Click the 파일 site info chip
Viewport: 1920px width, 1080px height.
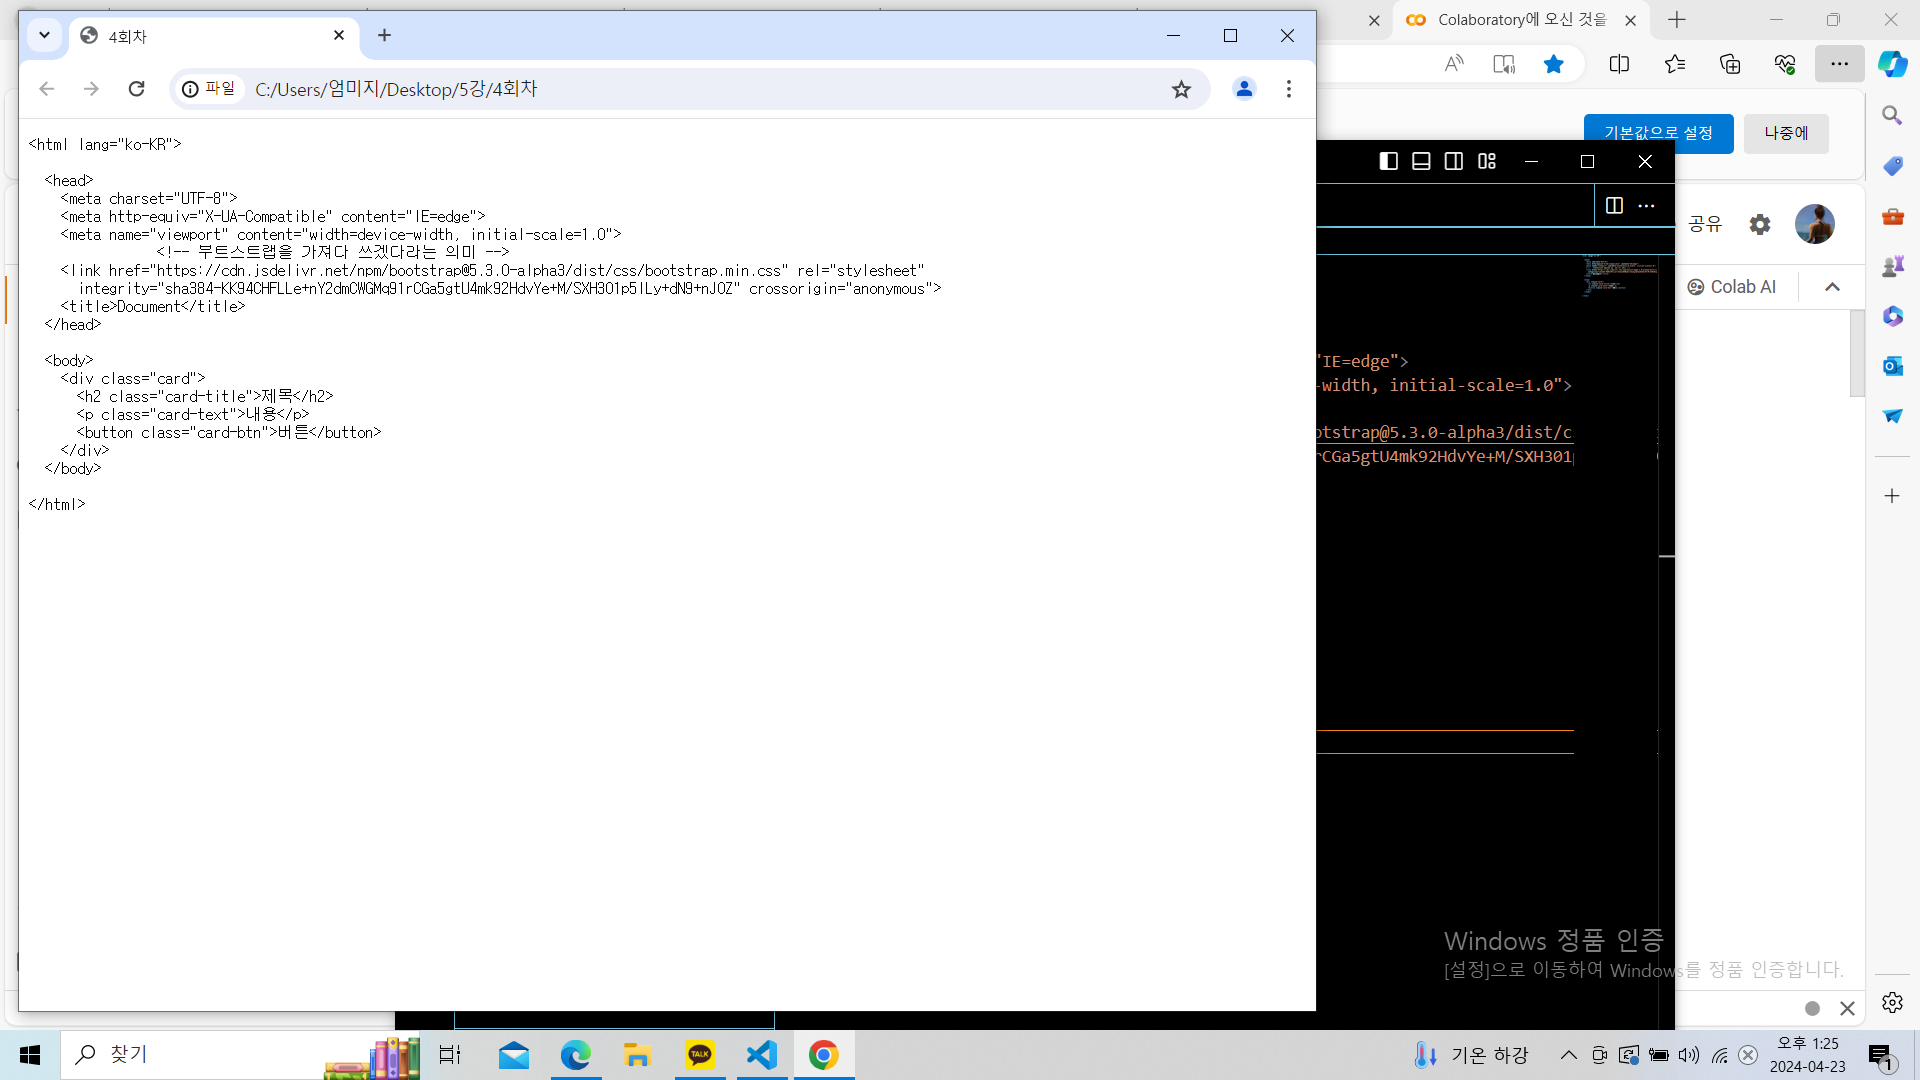pyautogui.click(x=209, y=89)
